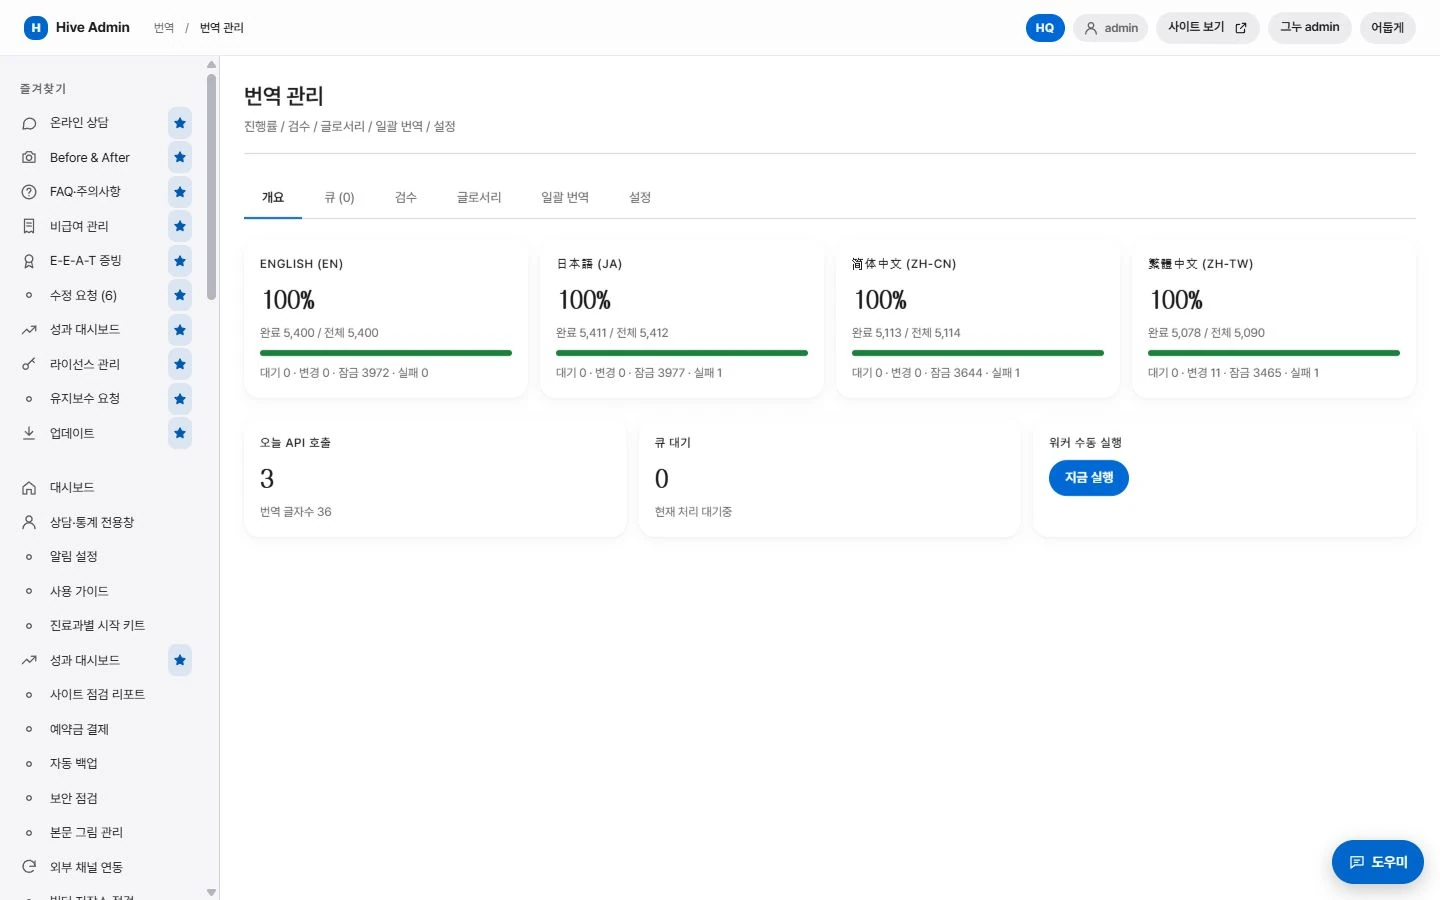
Task: Toggle the favorite star for E-E-A-T 증빙
Action: pos(180,261)
